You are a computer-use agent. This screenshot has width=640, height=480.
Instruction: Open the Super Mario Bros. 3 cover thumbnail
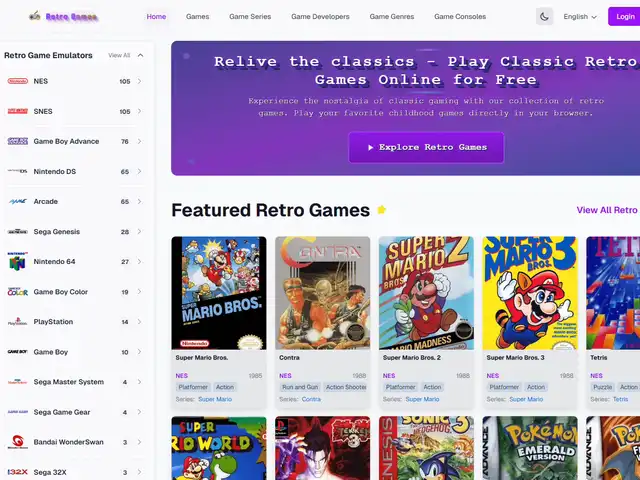530,293
